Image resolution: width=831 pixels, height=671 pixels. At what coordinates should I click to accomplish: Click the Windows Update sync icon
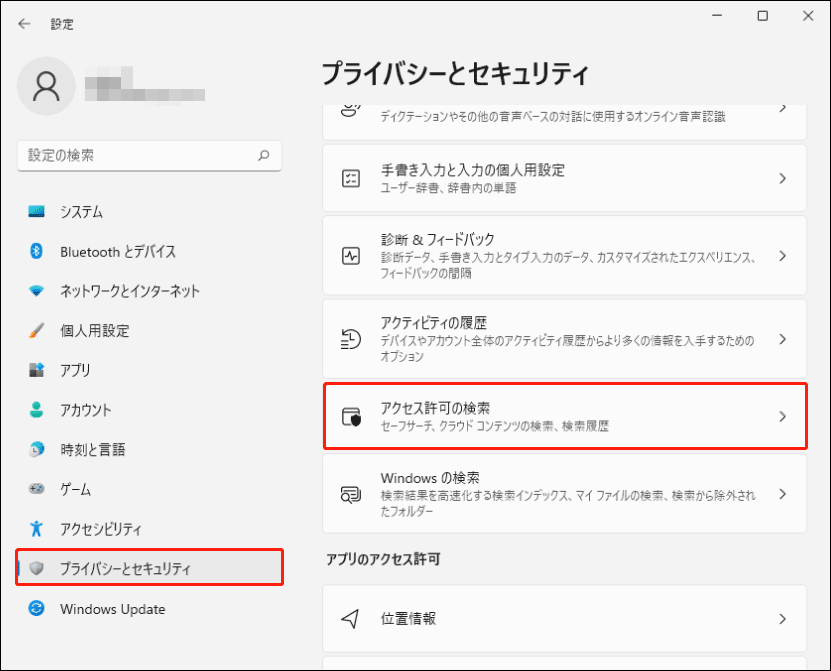pos(36,608)
